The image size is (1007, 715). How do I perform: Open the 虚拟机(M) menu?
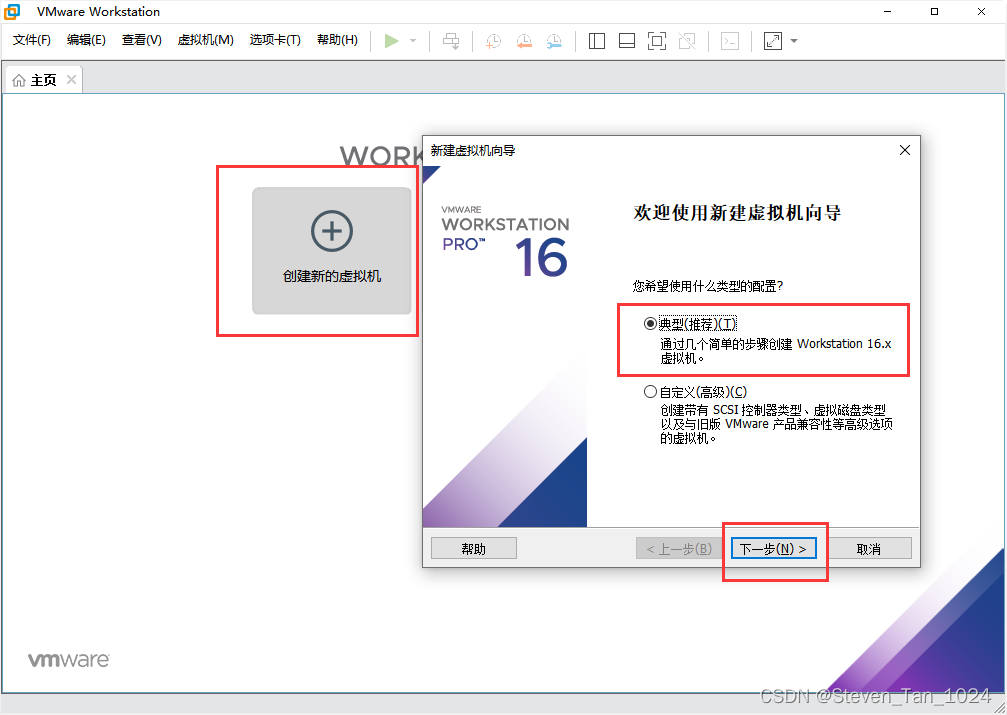[x=206, y=40]
